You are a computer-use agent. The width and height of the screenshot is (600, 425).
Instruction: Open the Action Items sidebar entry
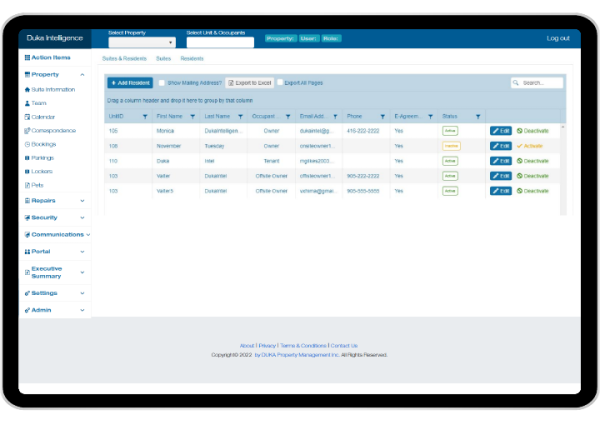point(47,57)
